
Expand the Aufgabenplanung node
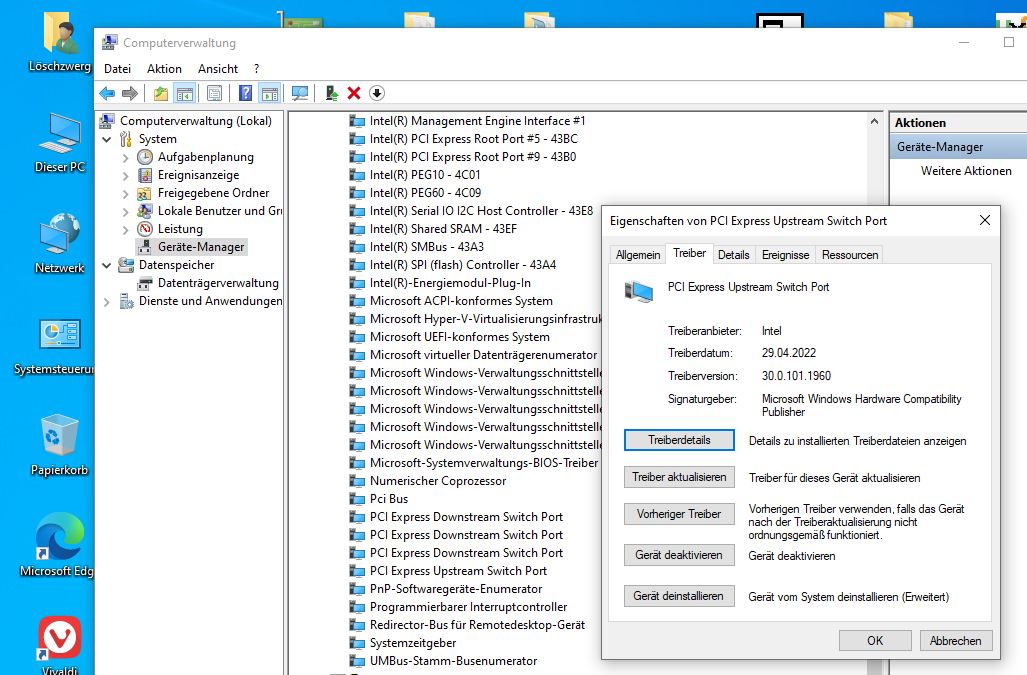(125, 158)
